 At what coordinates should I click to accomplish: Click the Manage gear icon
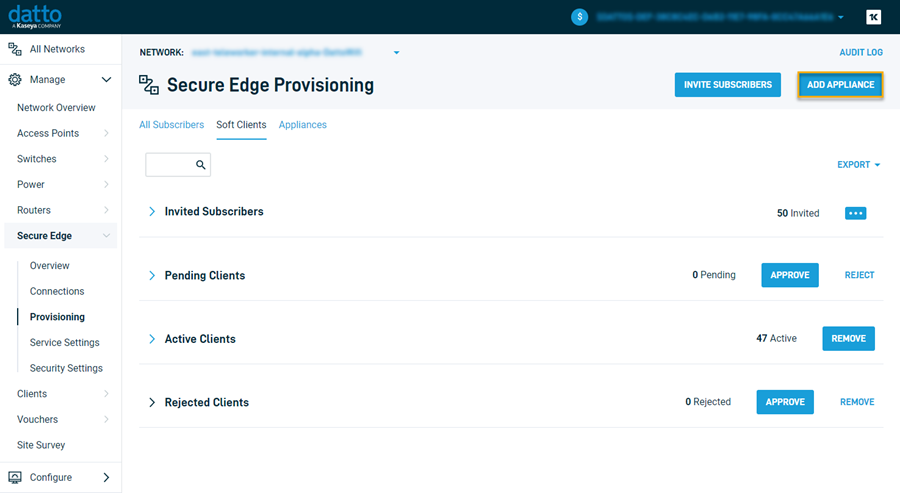[15, 79]
